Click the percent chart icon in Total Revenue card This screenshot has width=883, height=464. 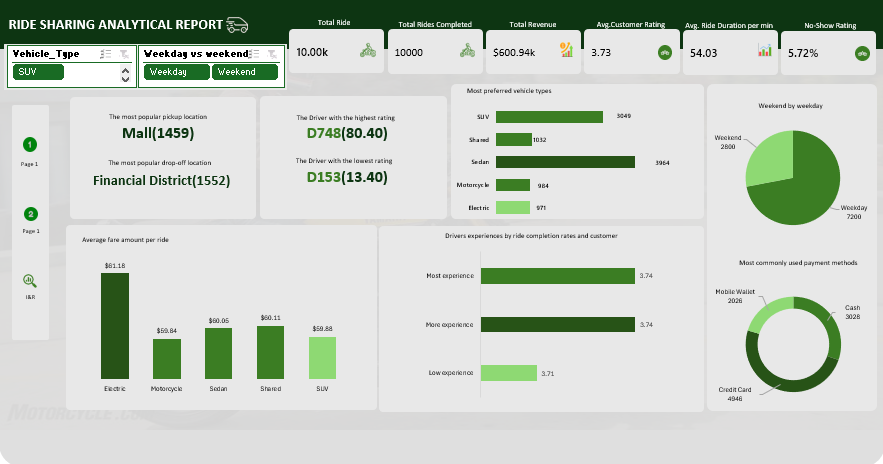coord(566,50)
